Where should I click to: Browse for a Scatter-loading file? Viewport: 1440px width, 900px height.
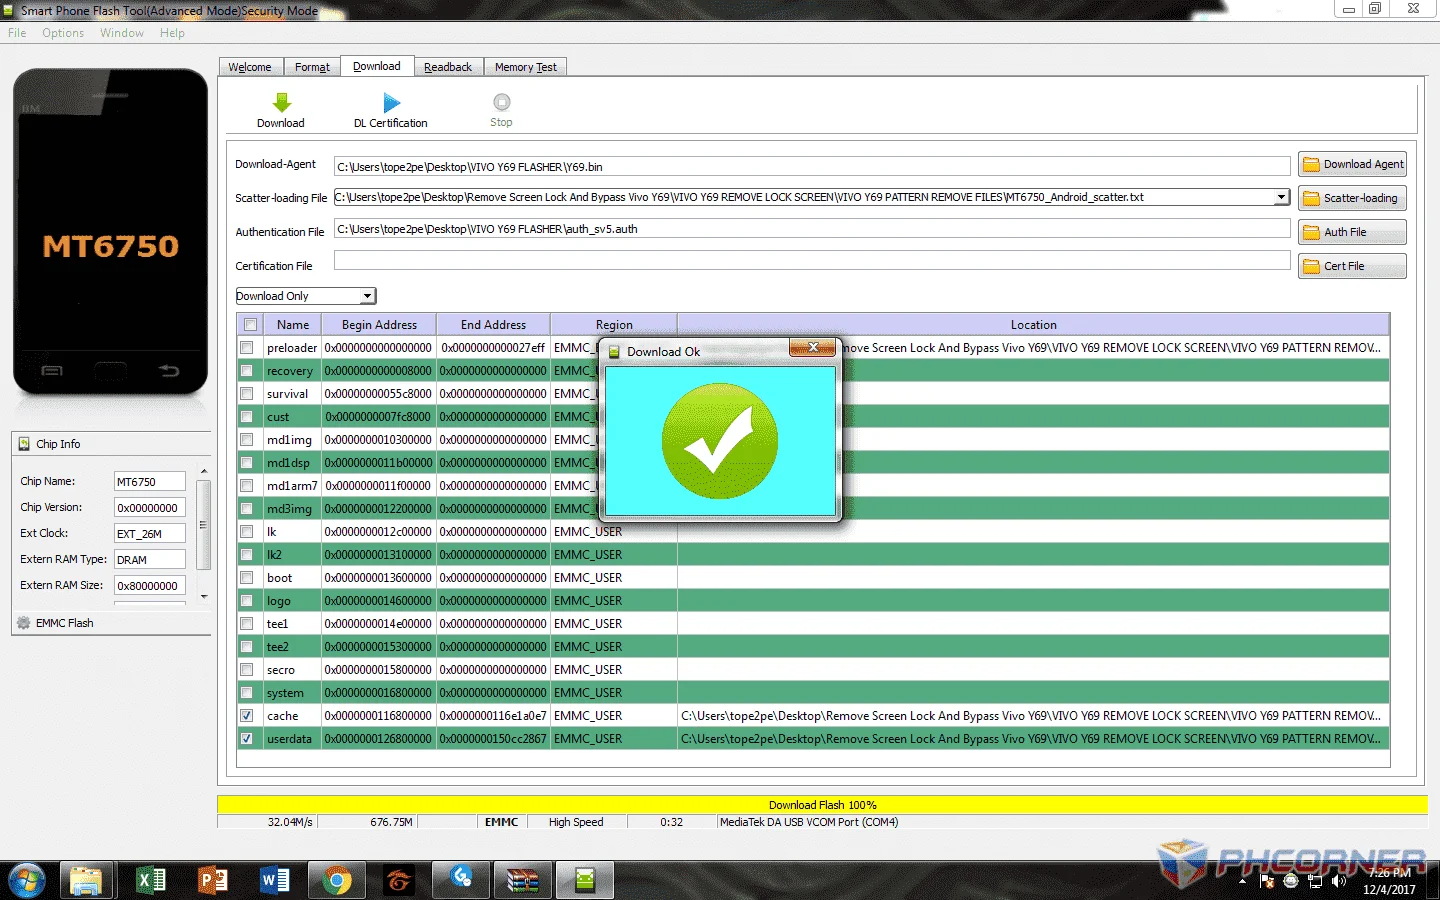click(1352, 198)
